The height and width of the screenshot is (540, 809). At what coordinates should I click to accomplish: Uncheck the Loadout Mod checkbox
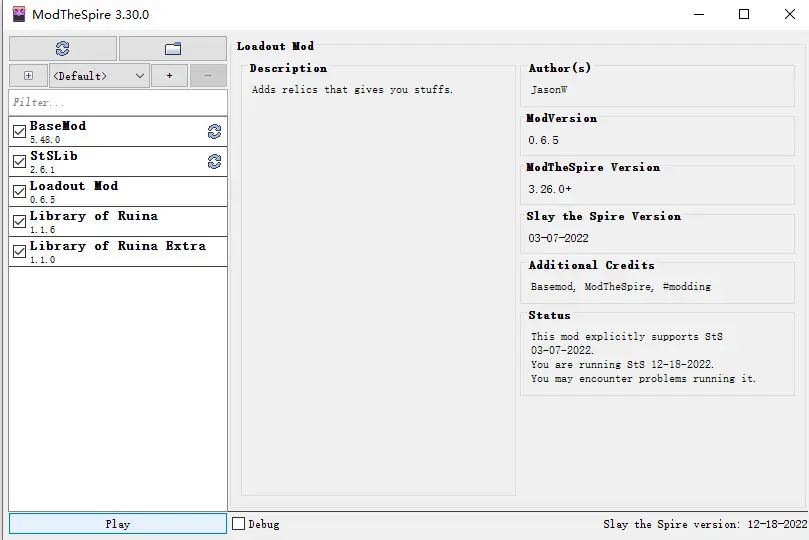click(19, 192)
